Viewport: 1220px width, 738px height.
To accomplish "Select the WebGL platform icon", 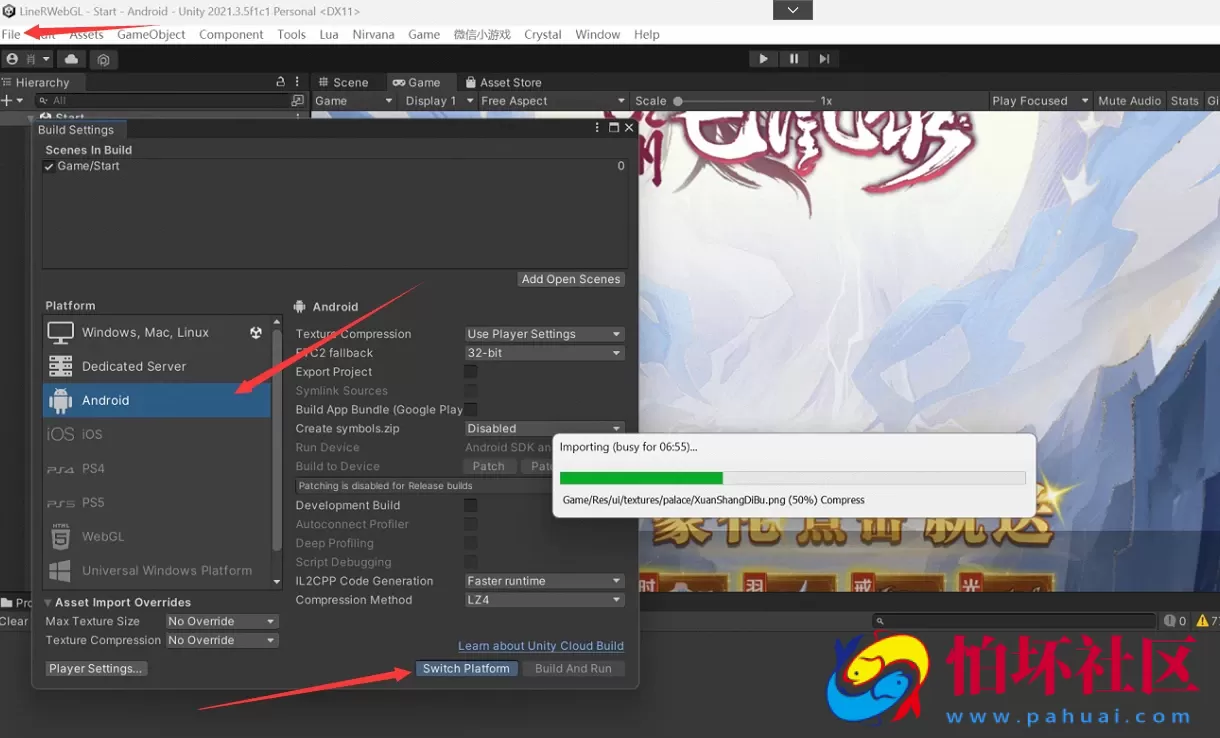I will coord(61,537).
